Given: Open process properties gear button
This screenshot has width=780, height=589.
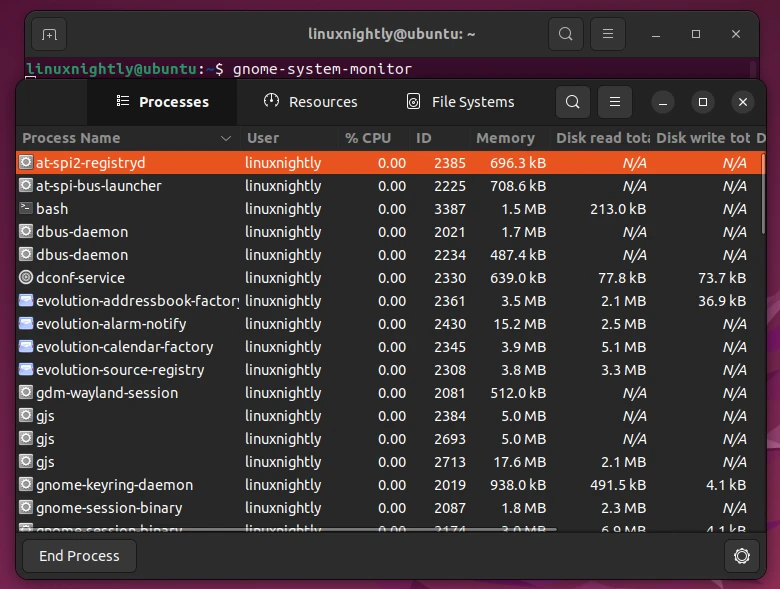Looking at the screenshot, I should [741, 556].
